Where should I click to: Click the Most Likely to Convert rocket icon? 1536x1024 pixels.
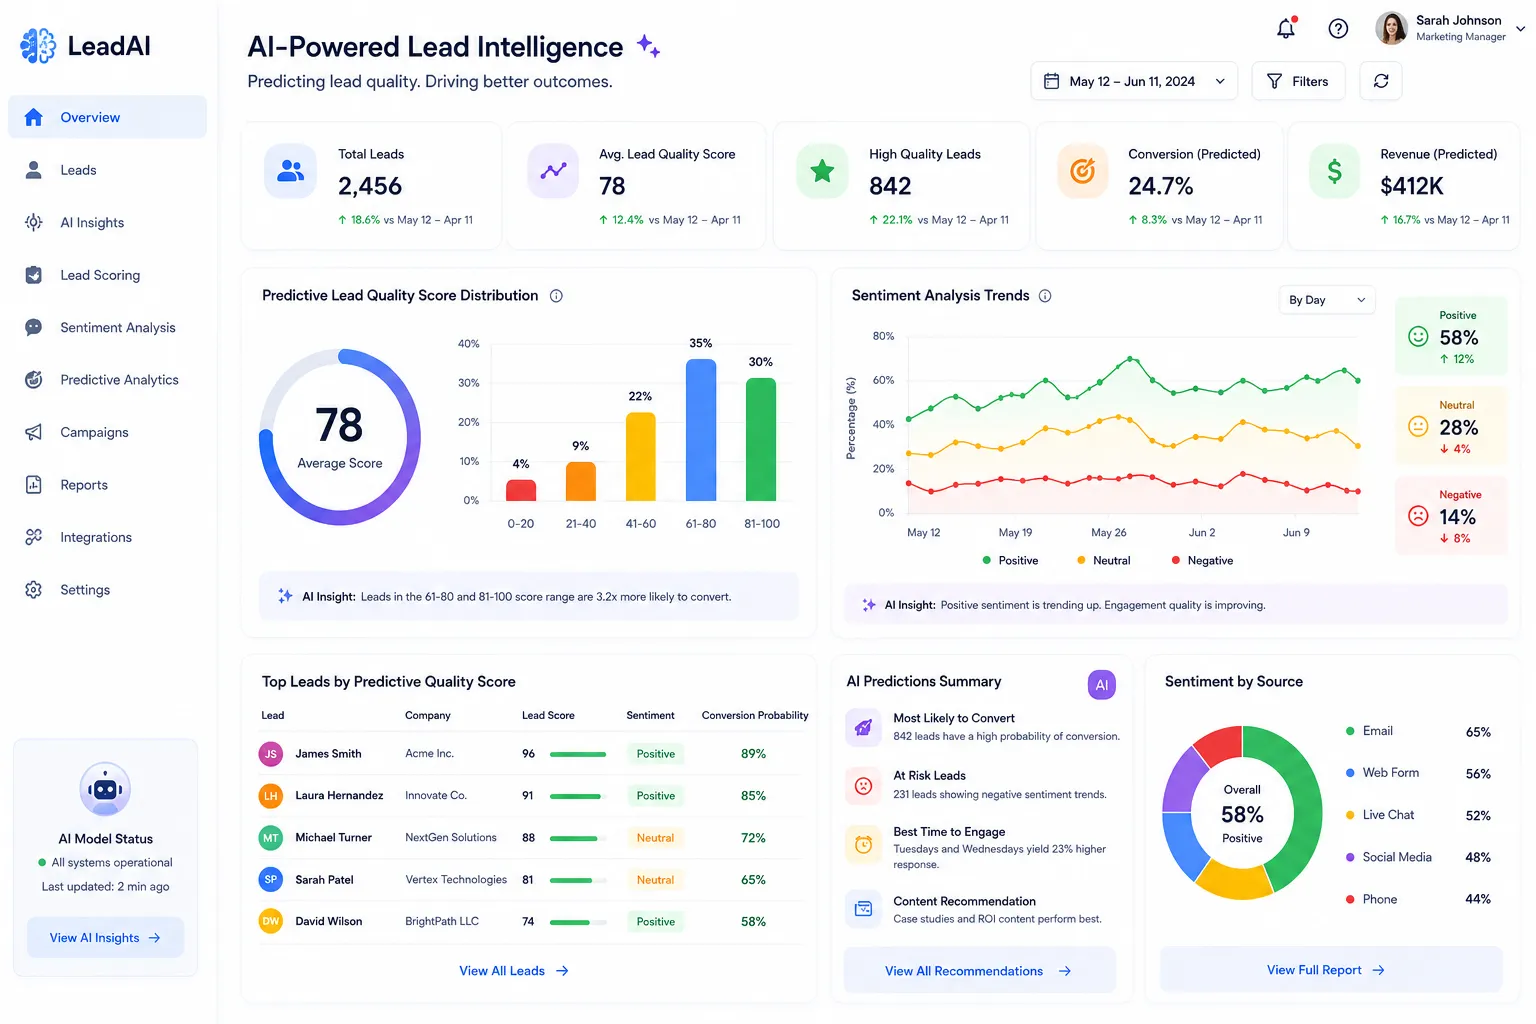[863, 727]
